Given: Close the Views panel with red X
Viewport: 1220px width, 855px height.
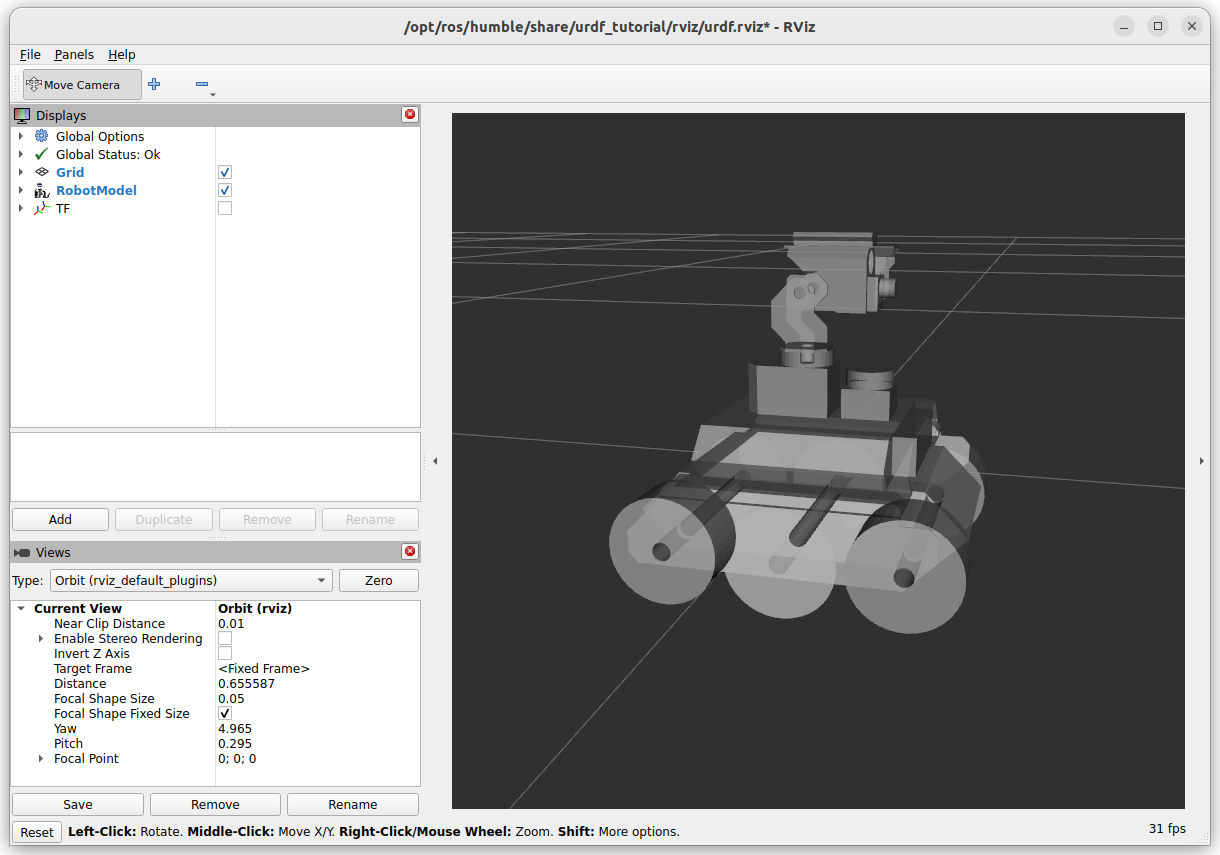Looking at the screenshot, I should (x=410, y=552).
